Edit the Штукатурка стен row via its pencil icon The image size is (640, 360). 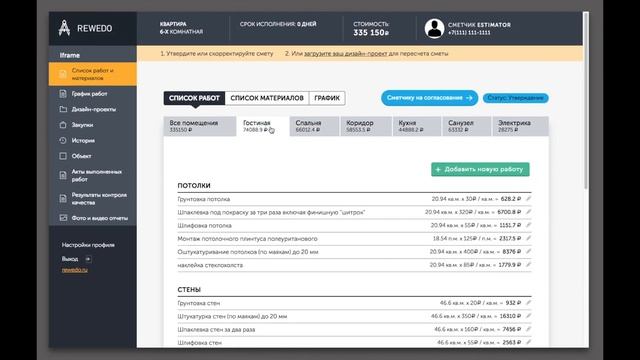pos(528,316)
